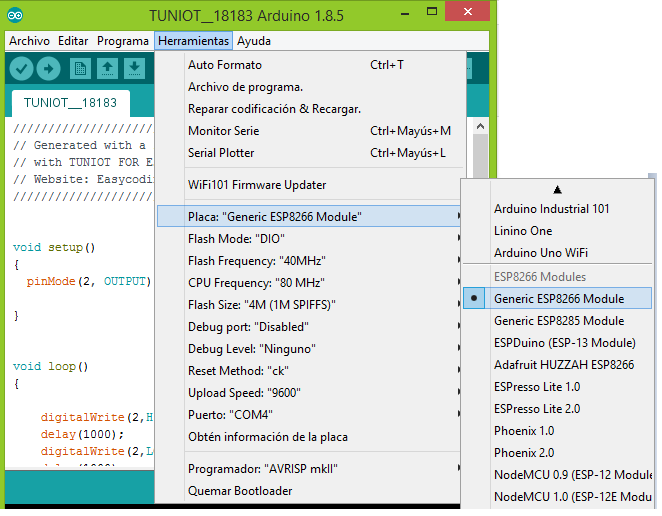Click the editor scrollbar up arrow
This screenshot has width=662, height=516.
480,126
